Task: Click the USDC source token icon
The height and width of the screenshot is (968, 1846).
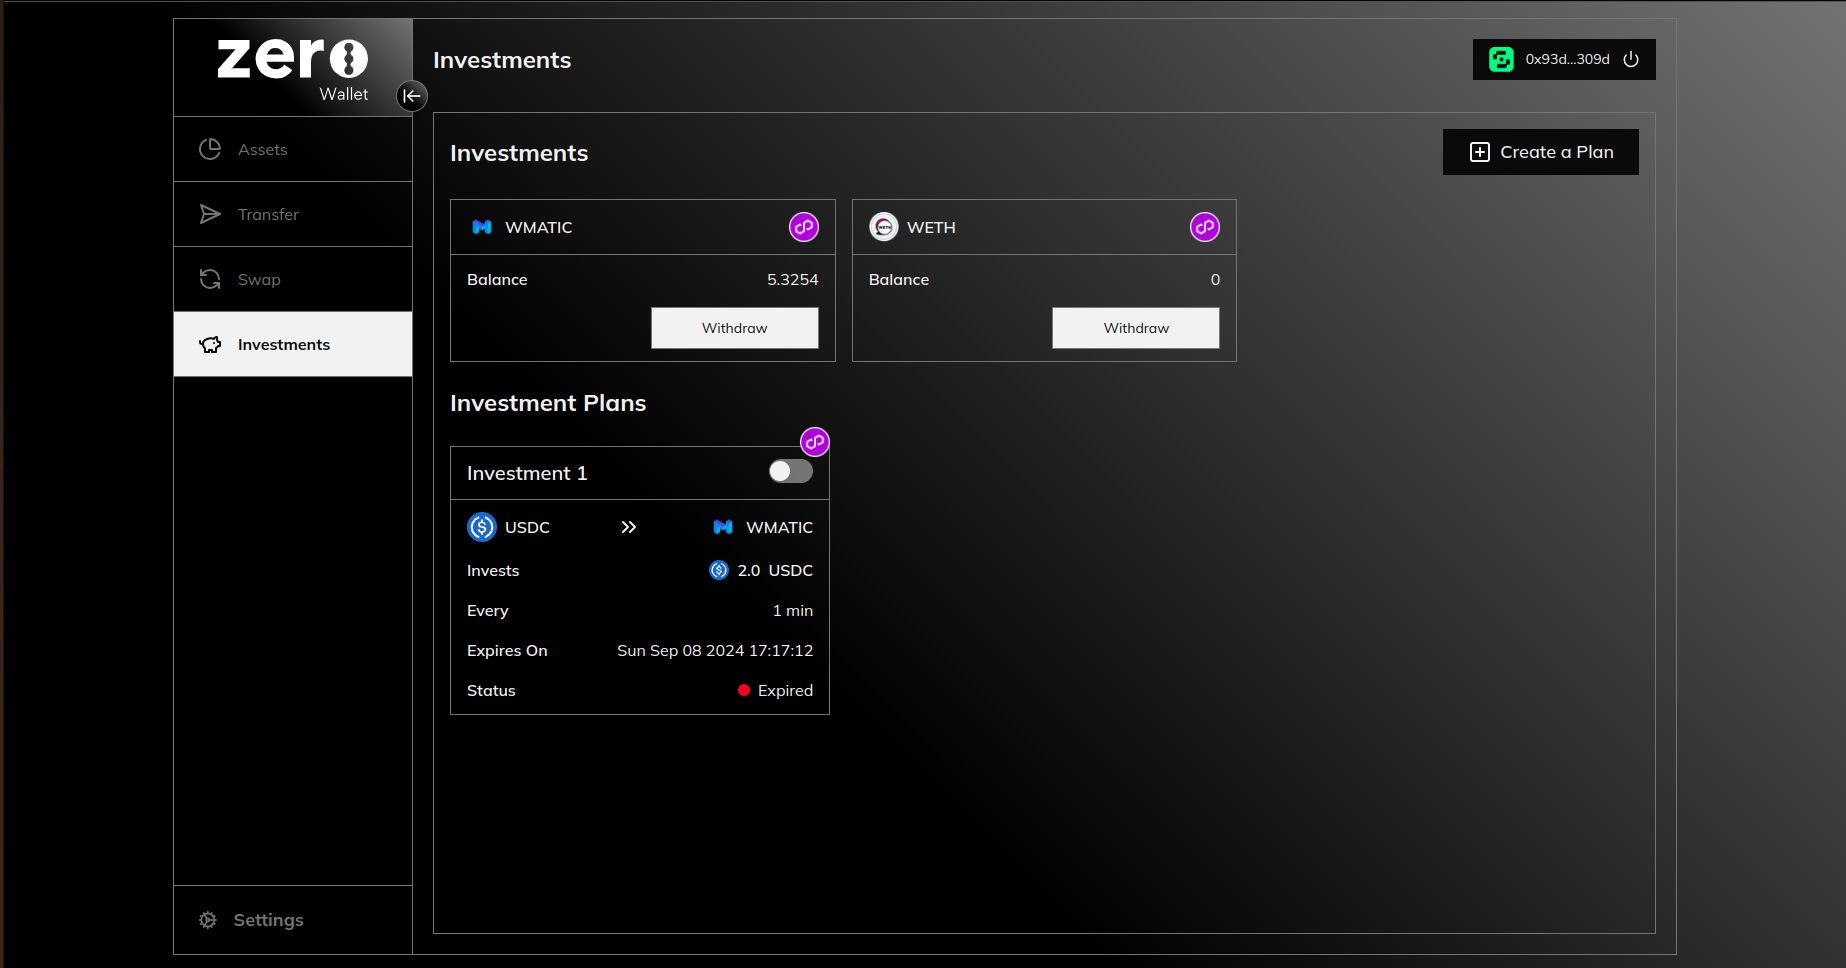Action: [x=482, y=527]
